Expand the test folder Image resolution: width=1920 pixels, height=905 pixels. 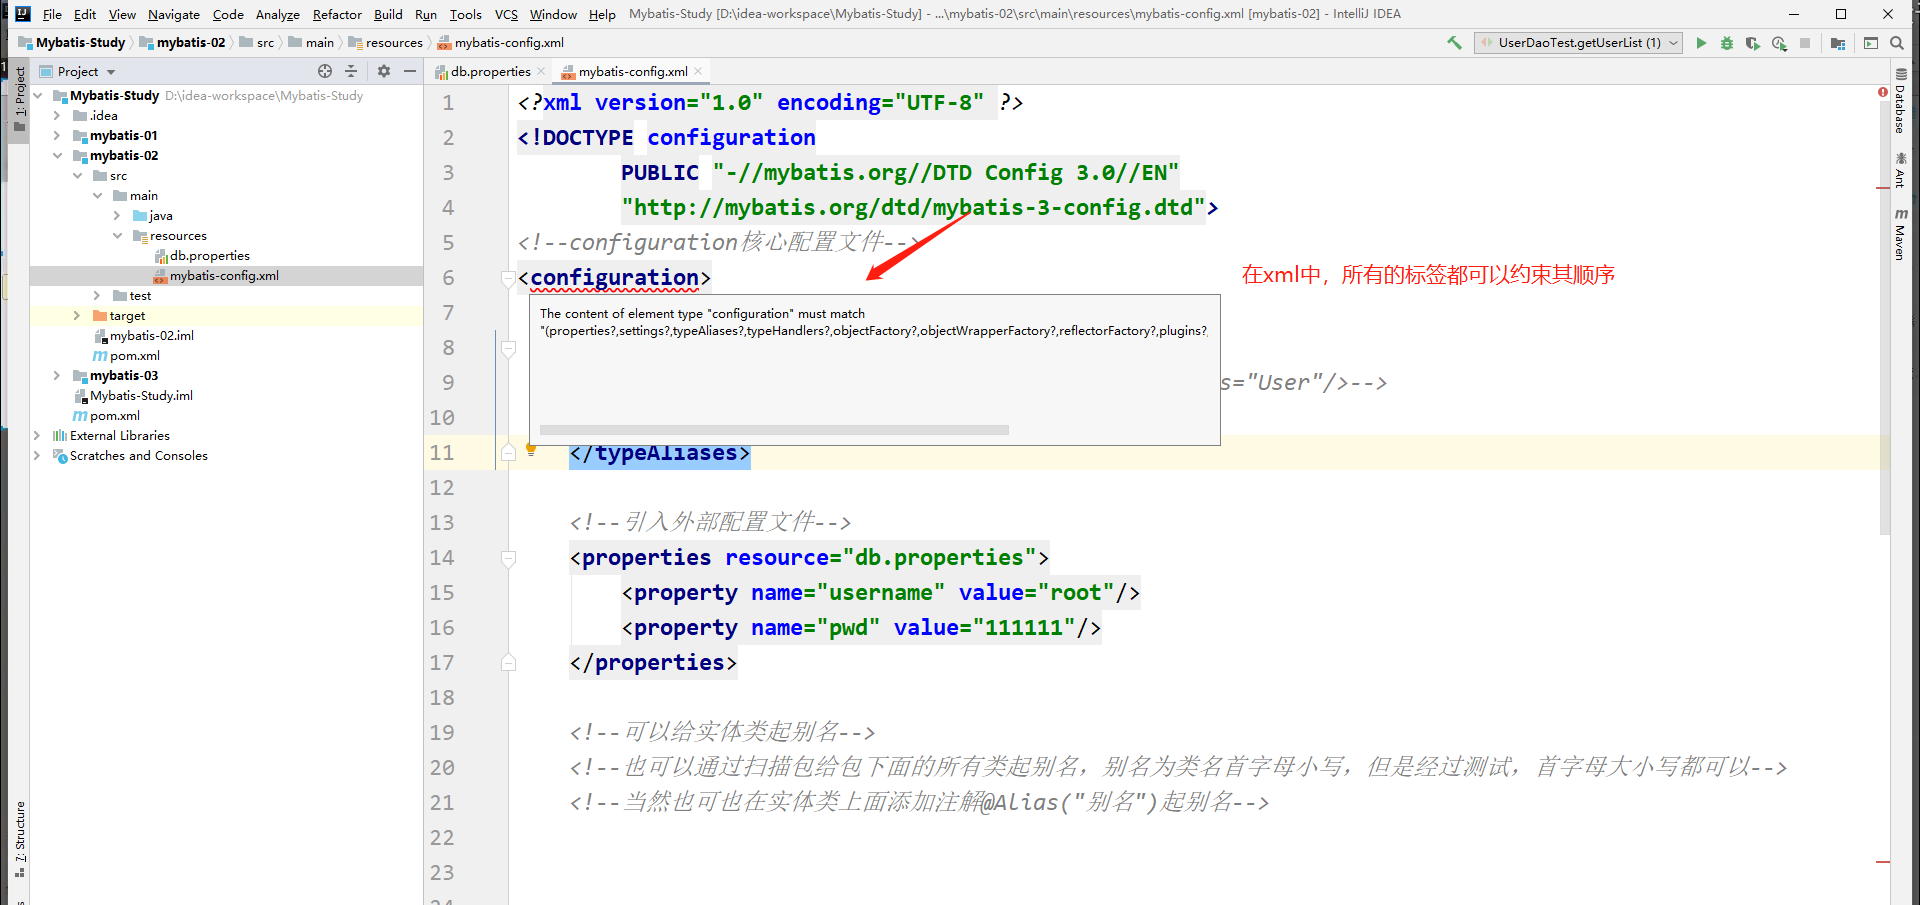point(97,296)
